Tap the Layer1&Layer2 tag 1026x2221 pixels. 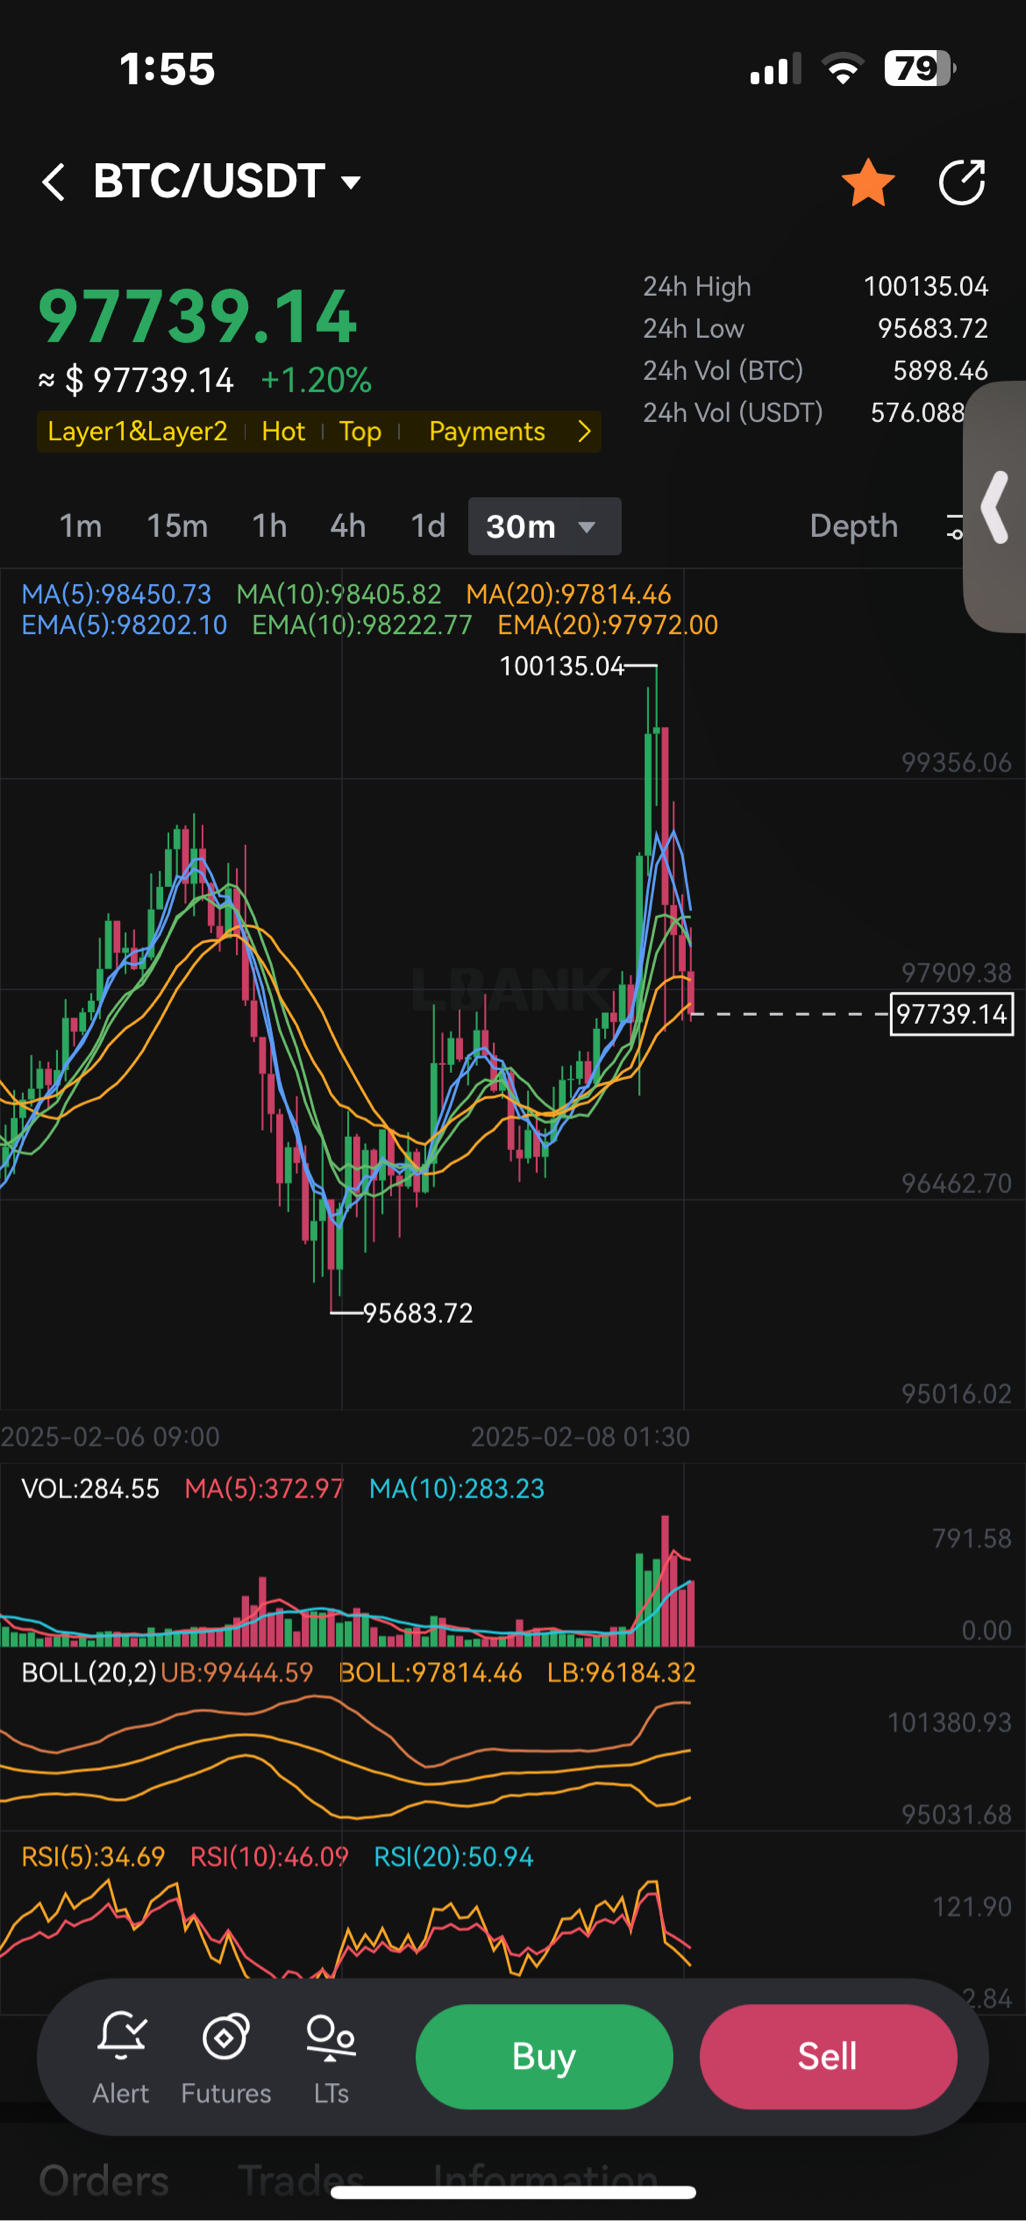tap(138, 432)
